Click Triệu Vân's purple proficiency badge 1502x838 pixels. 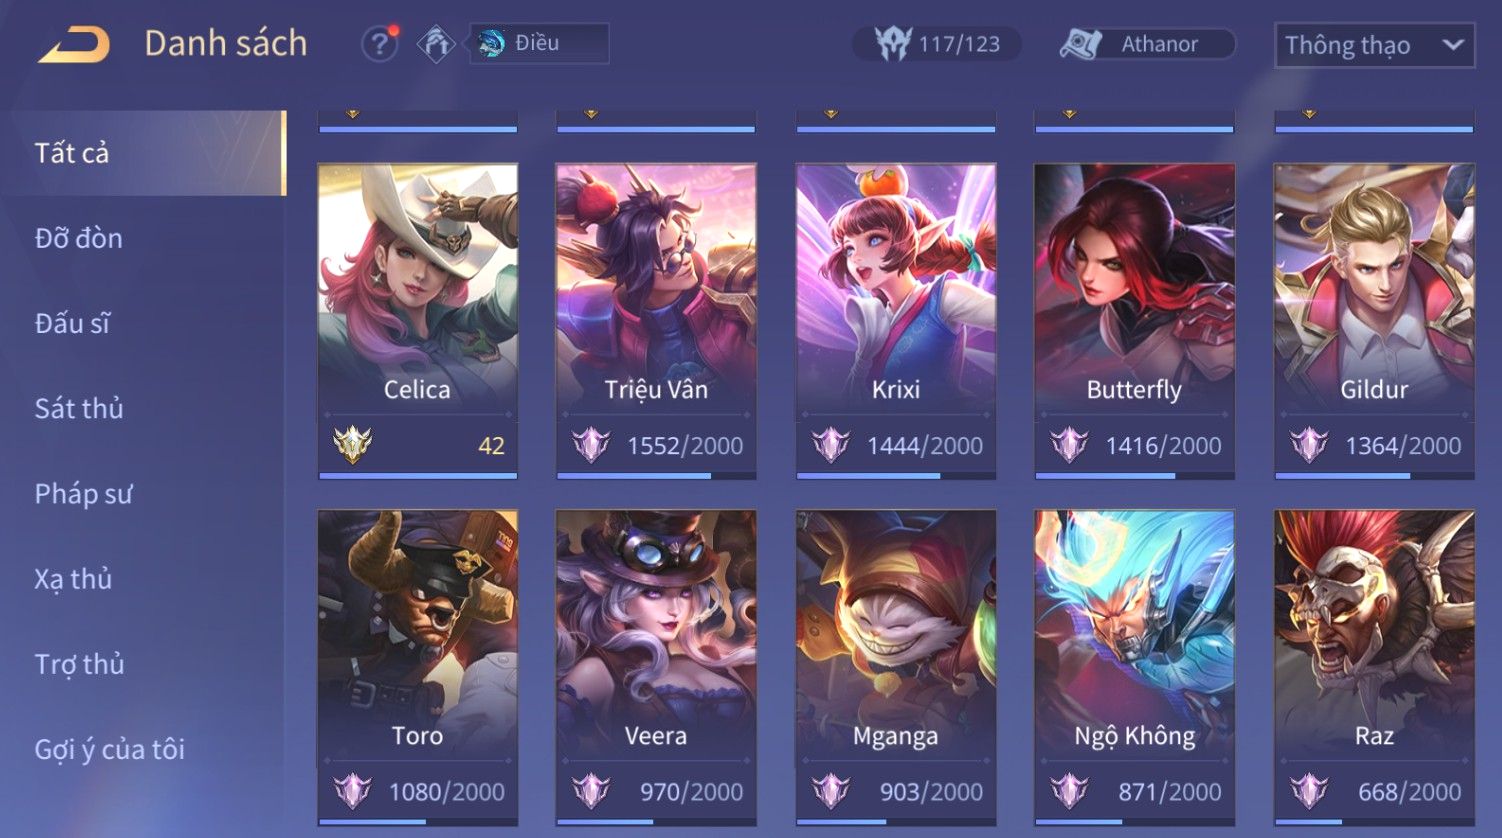coord(591,445)
